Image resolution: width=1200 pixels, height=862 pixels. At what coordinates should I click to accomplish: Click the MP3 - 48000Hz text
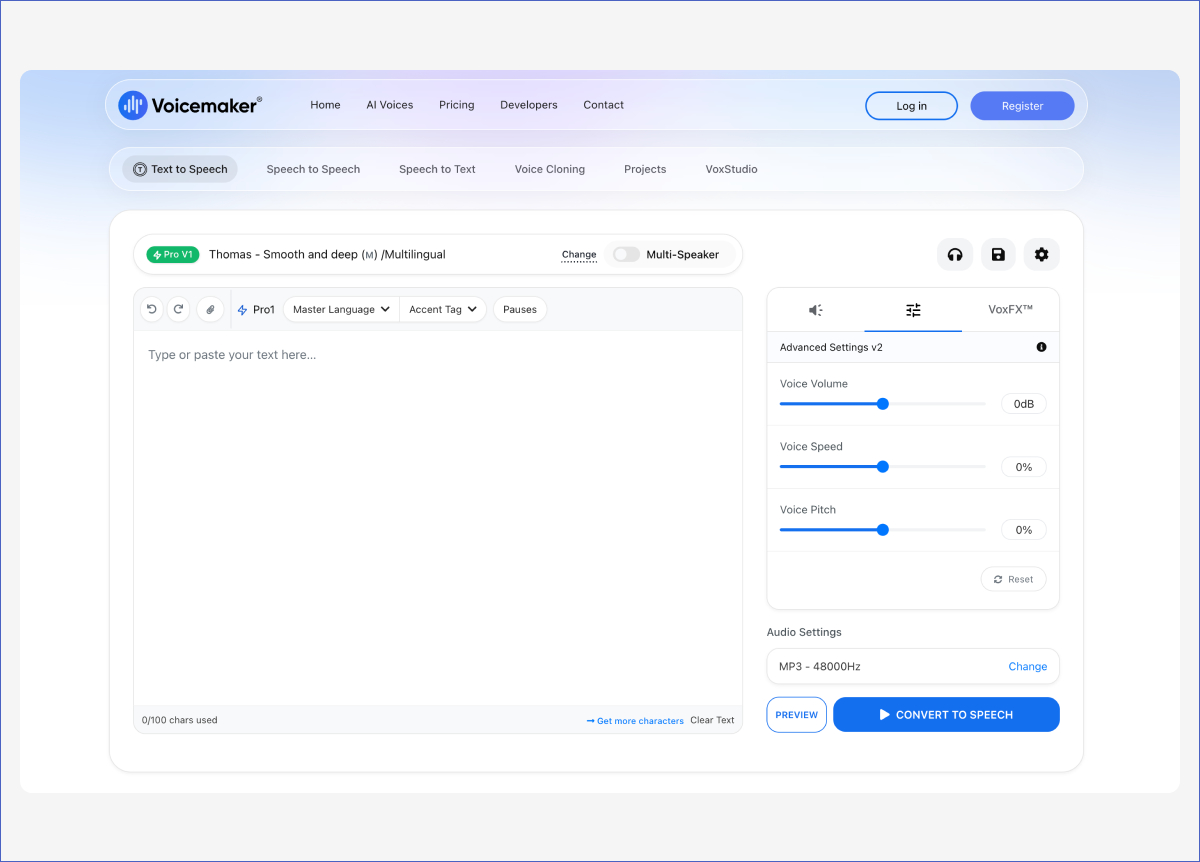point(819,667)
